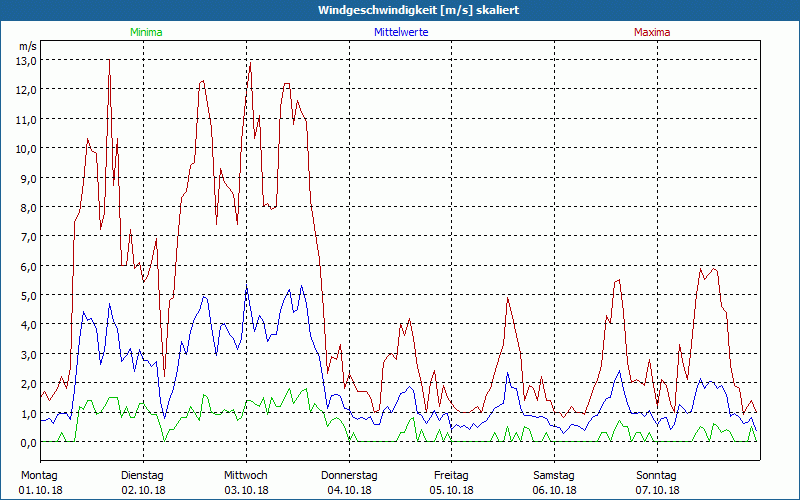This screenshot has width=800, height=500.
Task: Click the '8,0' y-axis value
Action: [29, 208]
